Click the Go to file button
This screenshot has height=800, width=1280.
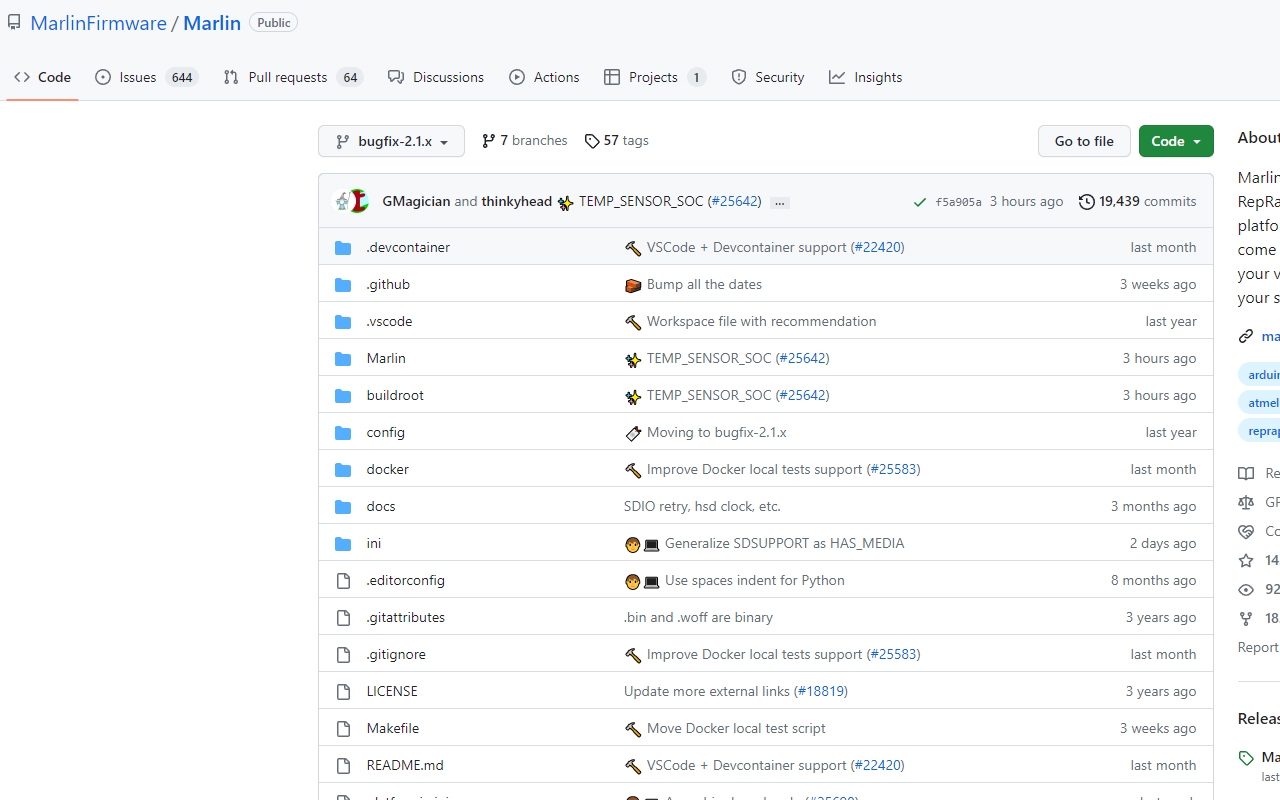pyautogui.click(x=1084, y=141)
